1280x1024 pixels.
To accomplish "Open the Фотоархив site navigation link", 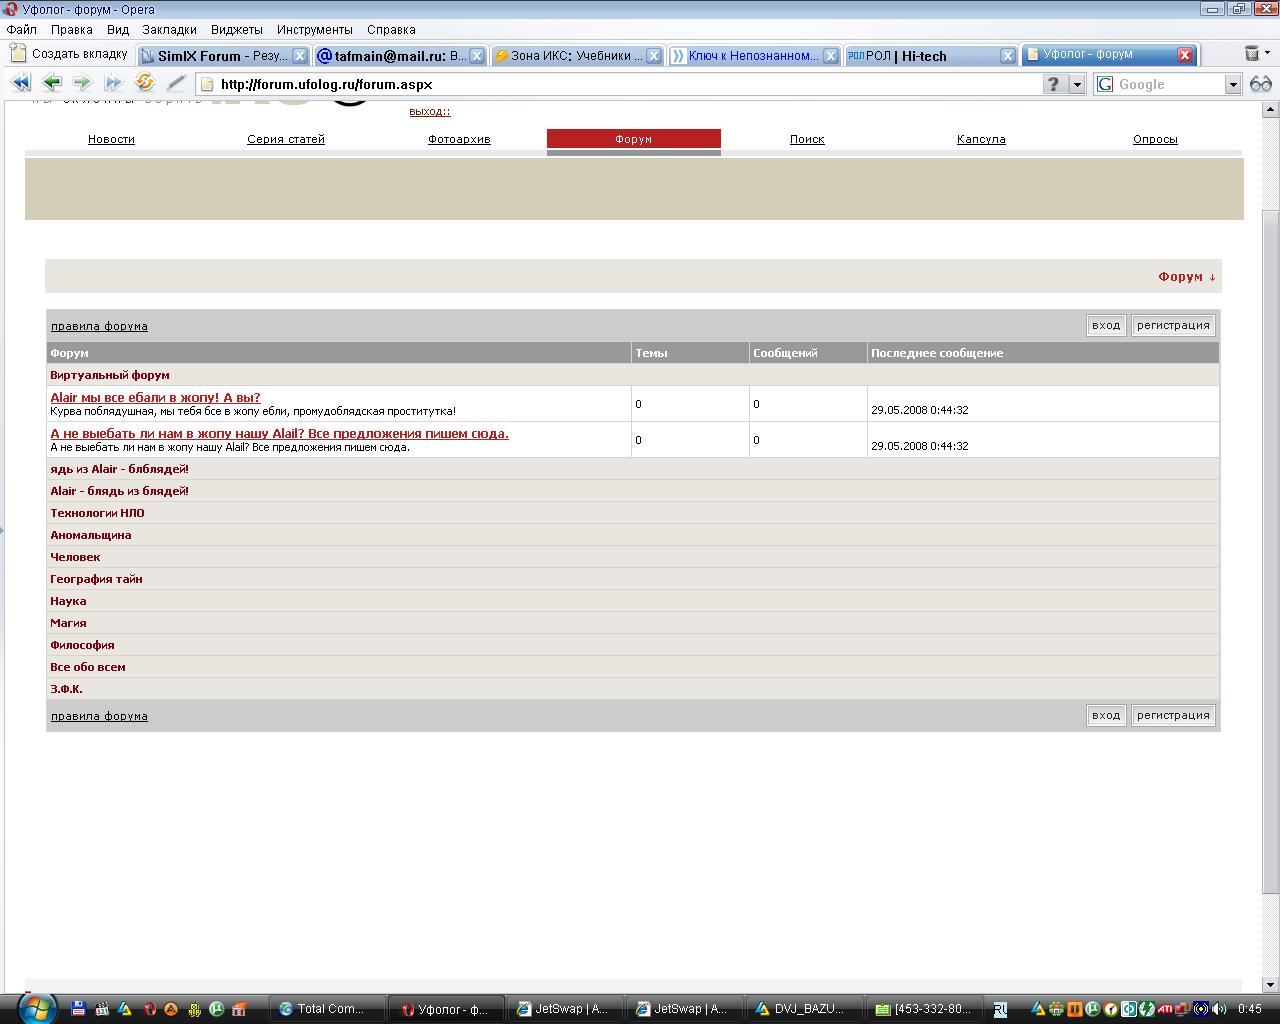I will point(459,139).
